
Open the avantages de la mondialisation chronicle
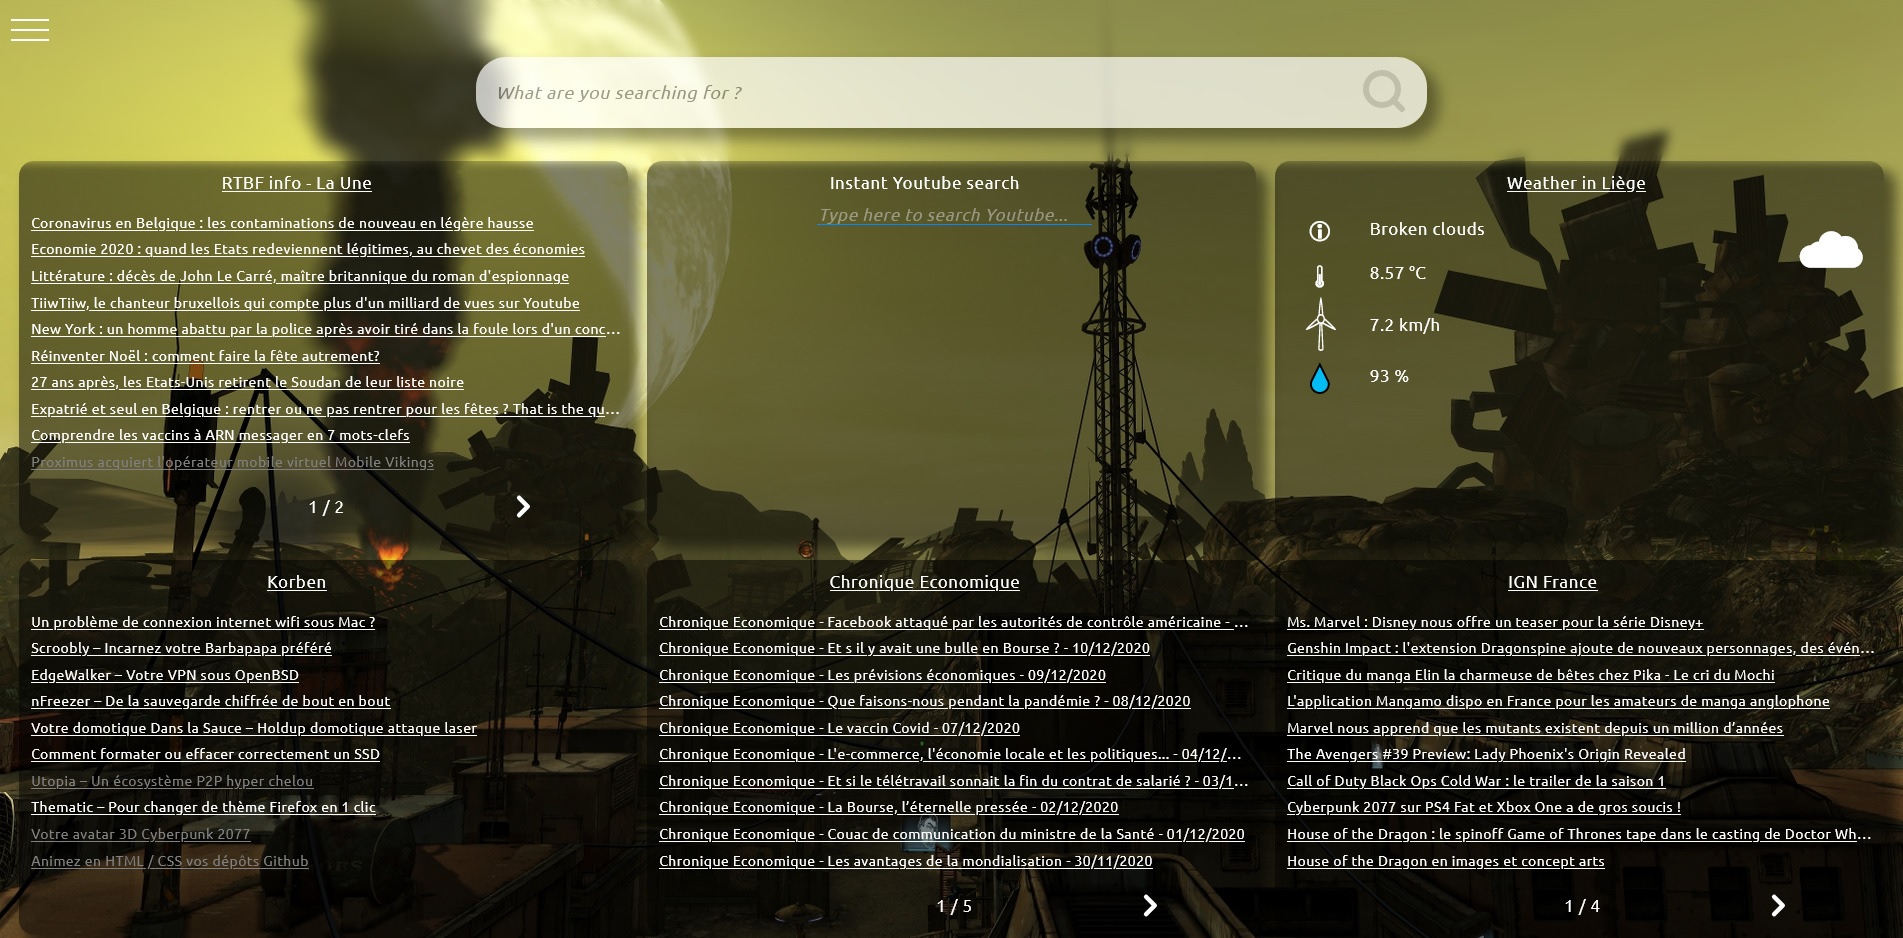point(906,861)
